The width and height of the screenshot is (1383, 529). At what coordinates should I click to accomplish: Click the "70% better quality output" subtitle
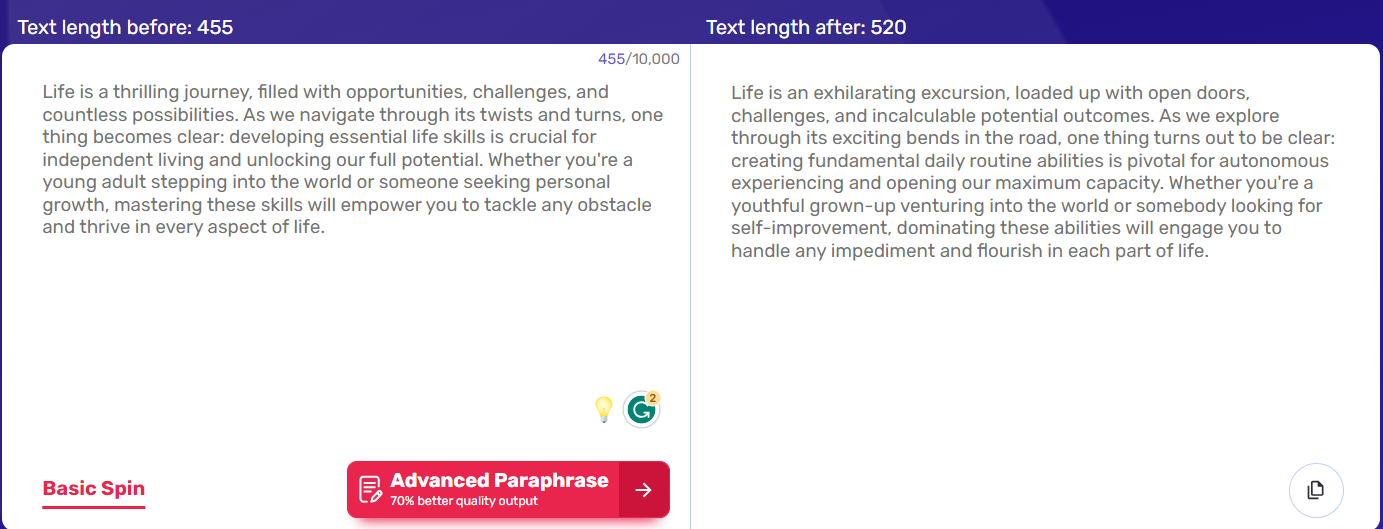[463, 501]
